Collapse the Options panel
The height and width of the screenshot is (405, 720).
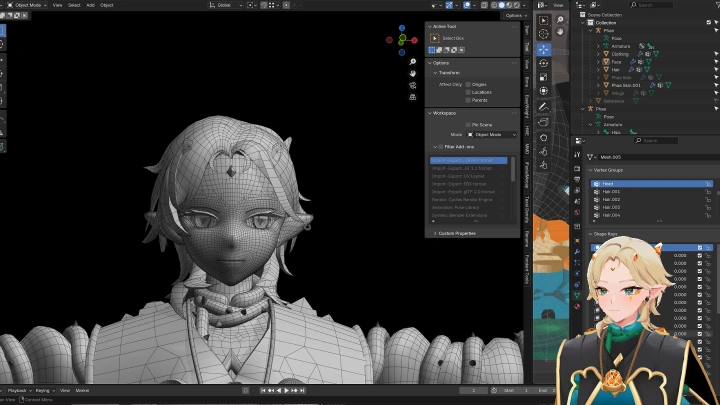(430, 63)
